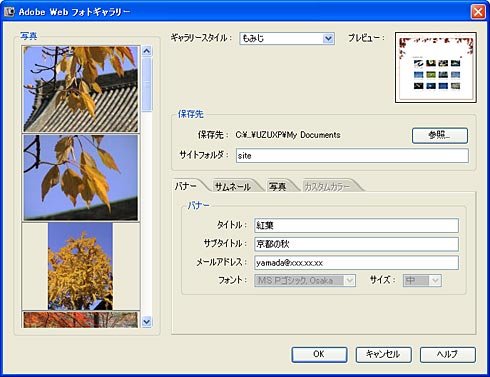Open the フォント dropdown

305,280
